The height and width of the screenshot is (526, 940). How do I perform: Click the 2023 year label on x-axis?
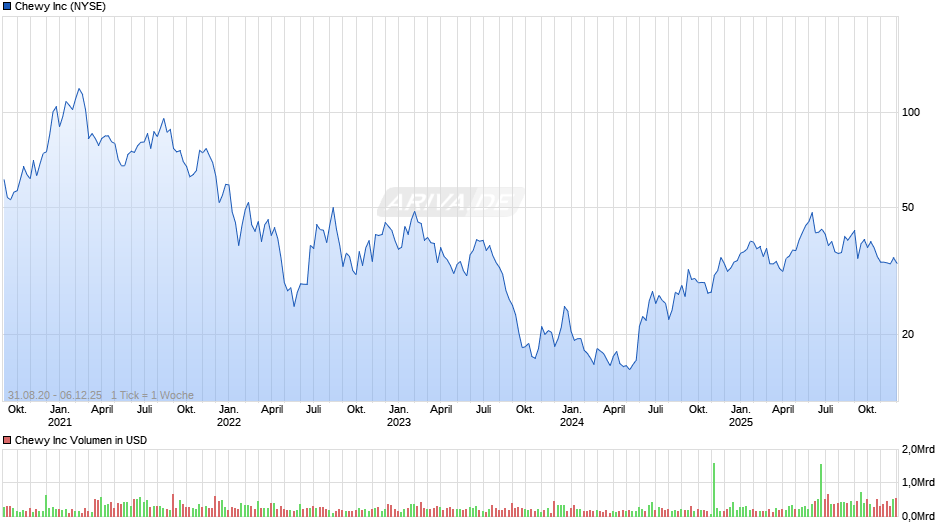point(399,422)
